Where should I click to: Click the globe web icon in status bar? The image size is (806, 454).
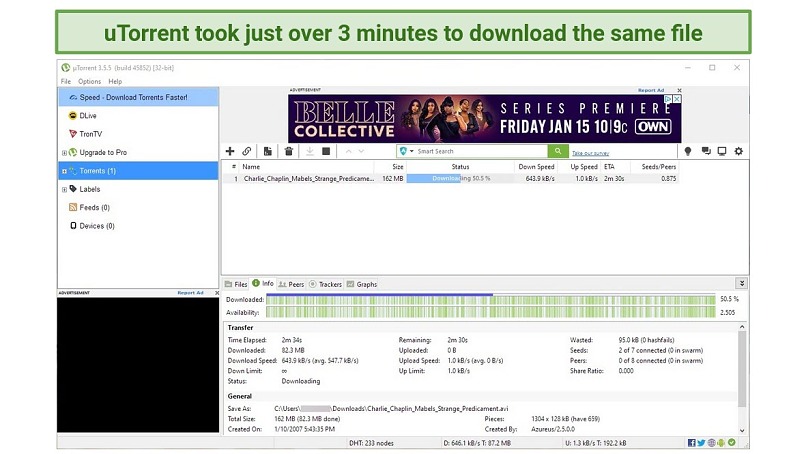click(x=711, y=443)
